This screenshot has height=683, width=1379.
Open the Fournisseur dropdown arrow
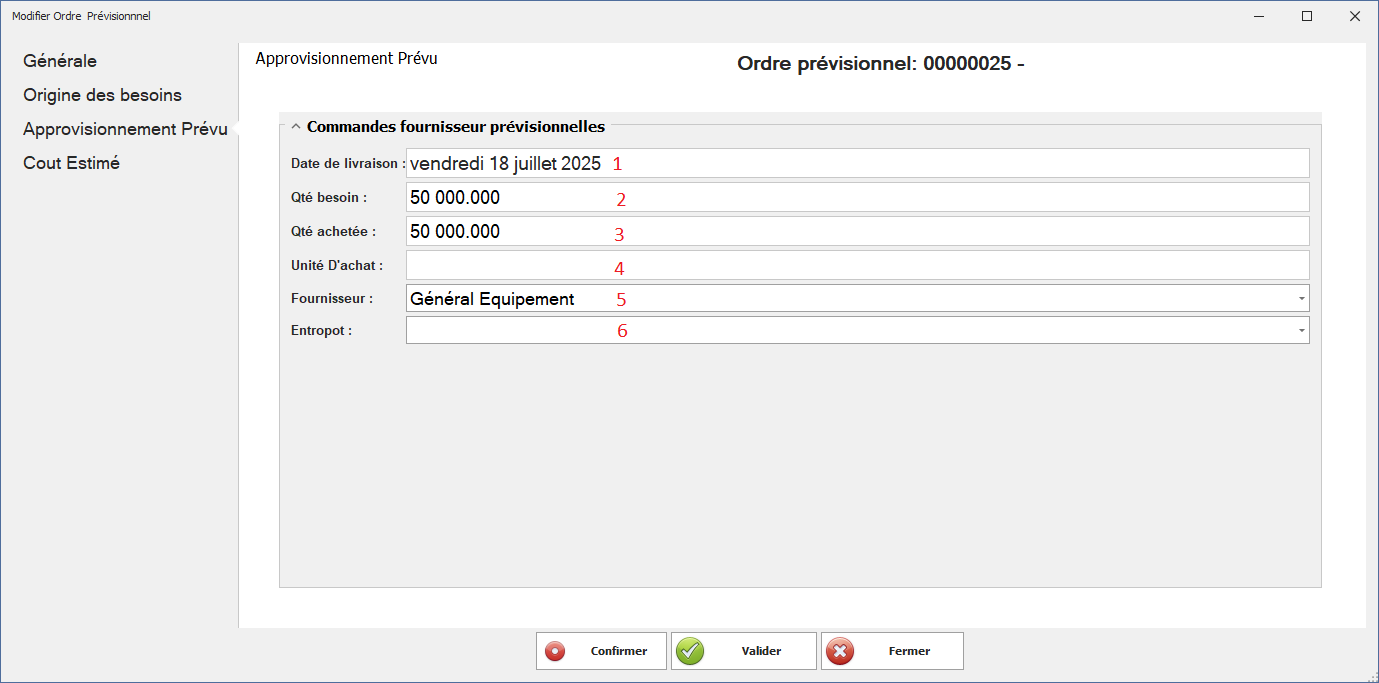point(1300,299)
